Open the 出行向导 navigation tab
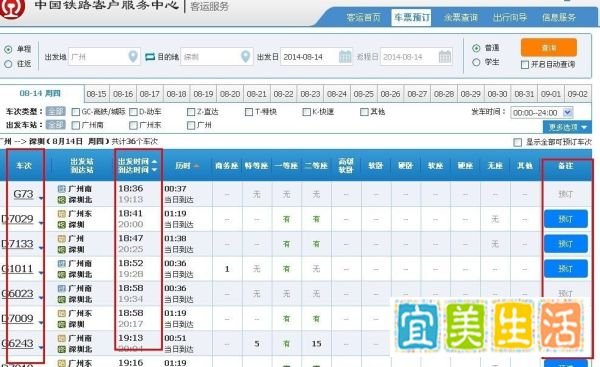The width and height of the screenshot is (600, 367). [x=510, y=18]
